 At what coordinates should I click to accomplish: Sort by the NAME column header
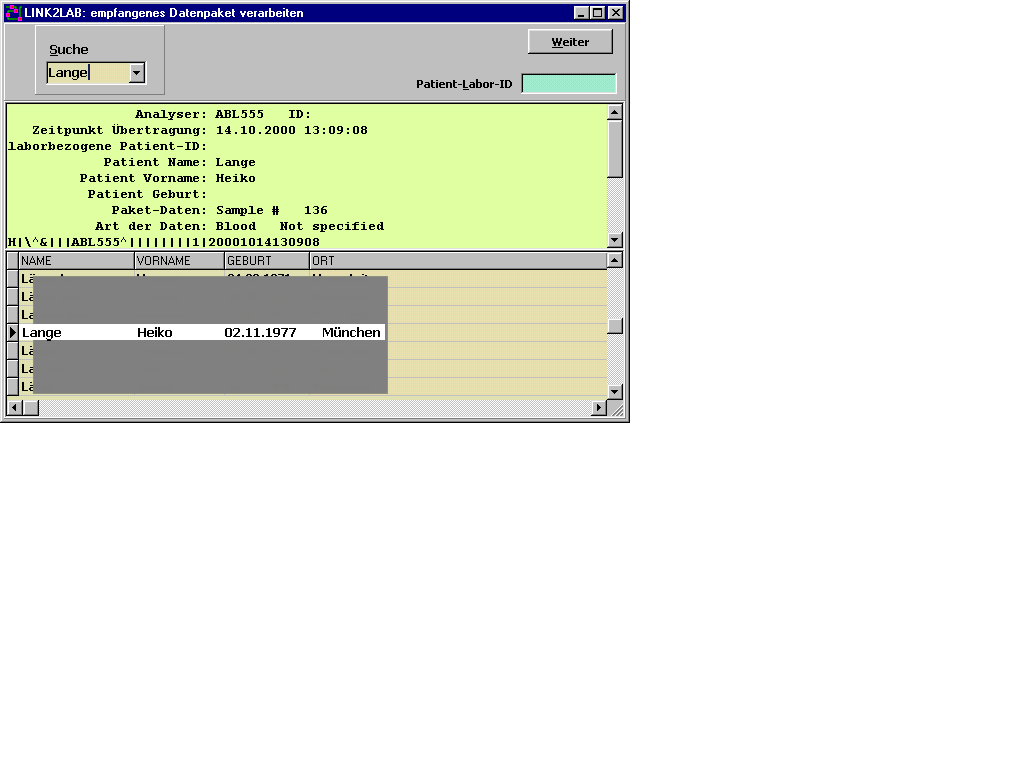point(76,261)
